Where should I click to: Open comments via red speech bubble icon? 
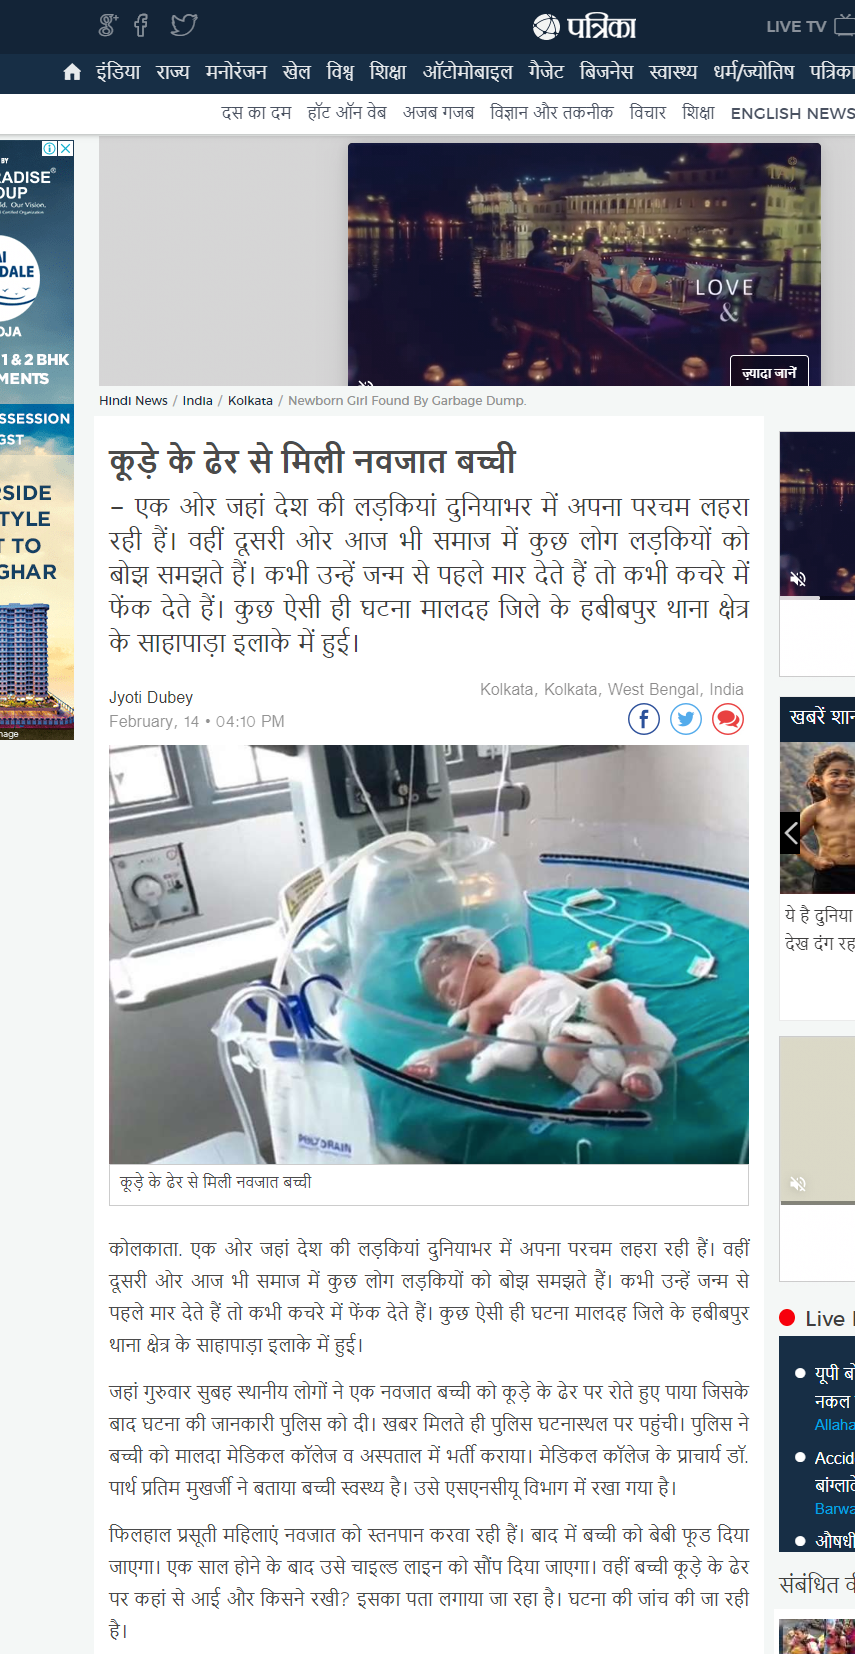728,719
